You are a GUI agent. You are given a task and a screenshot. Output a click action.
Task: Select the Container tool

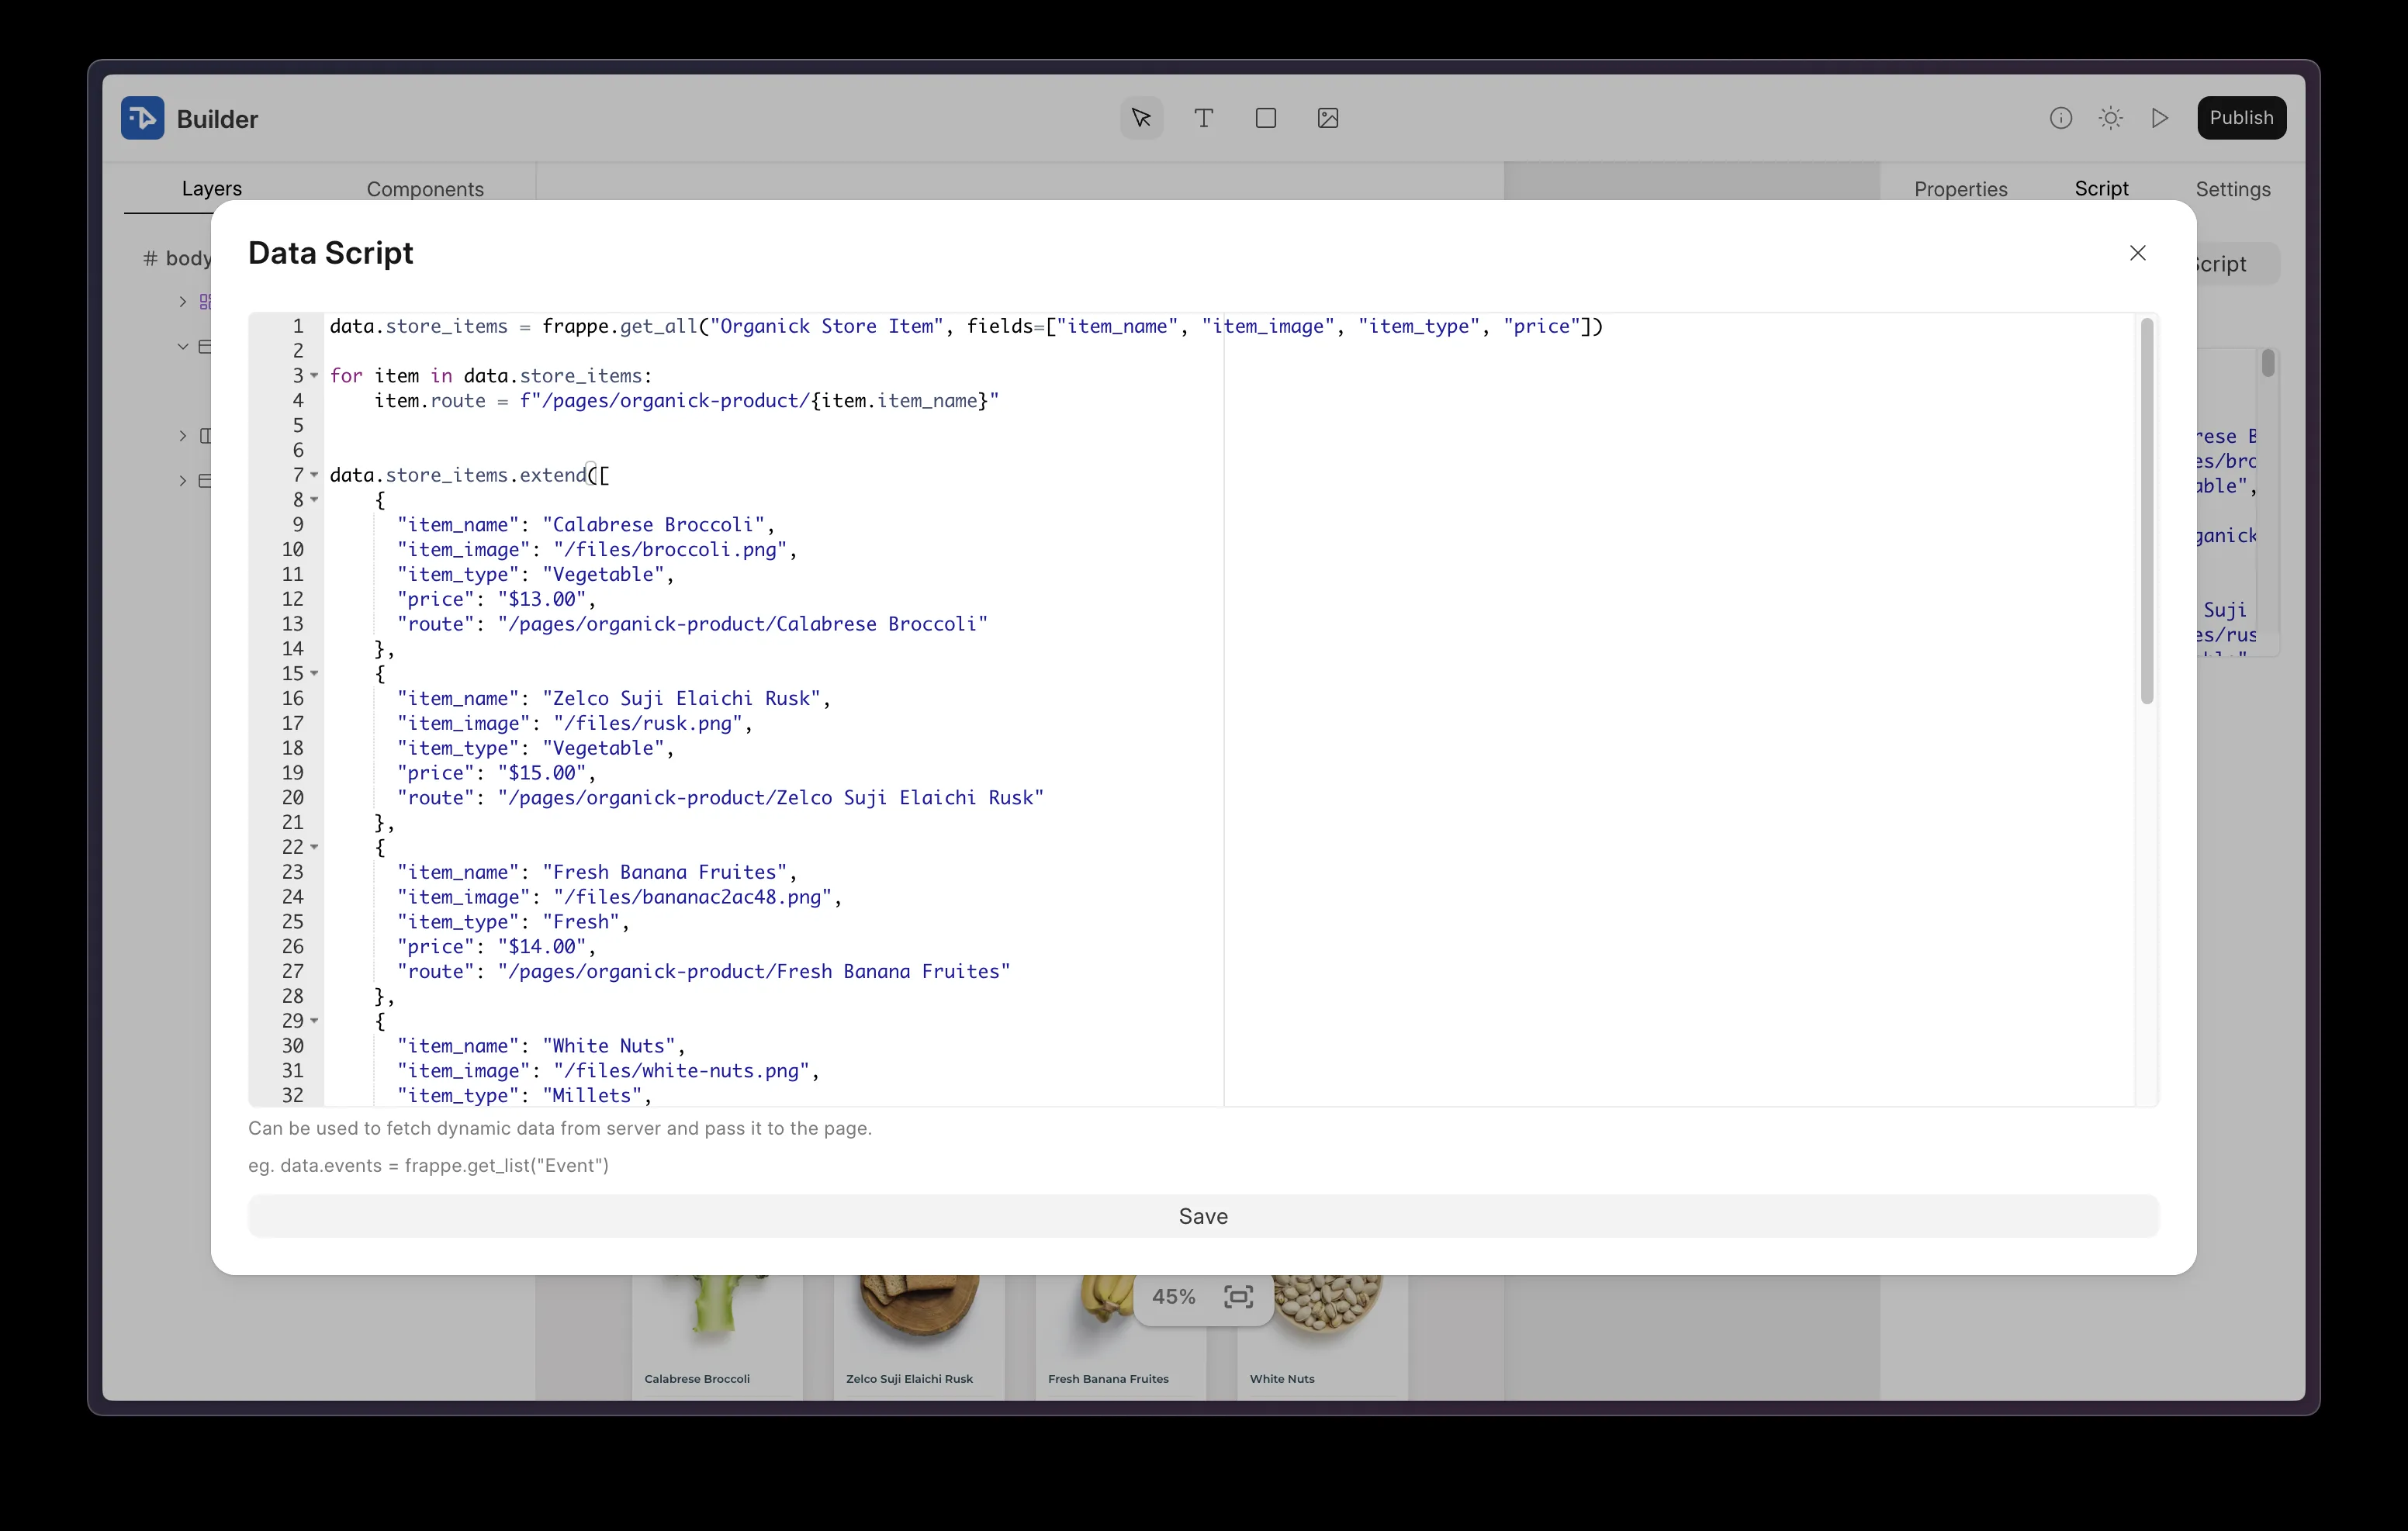click(x=1265, y=117)
